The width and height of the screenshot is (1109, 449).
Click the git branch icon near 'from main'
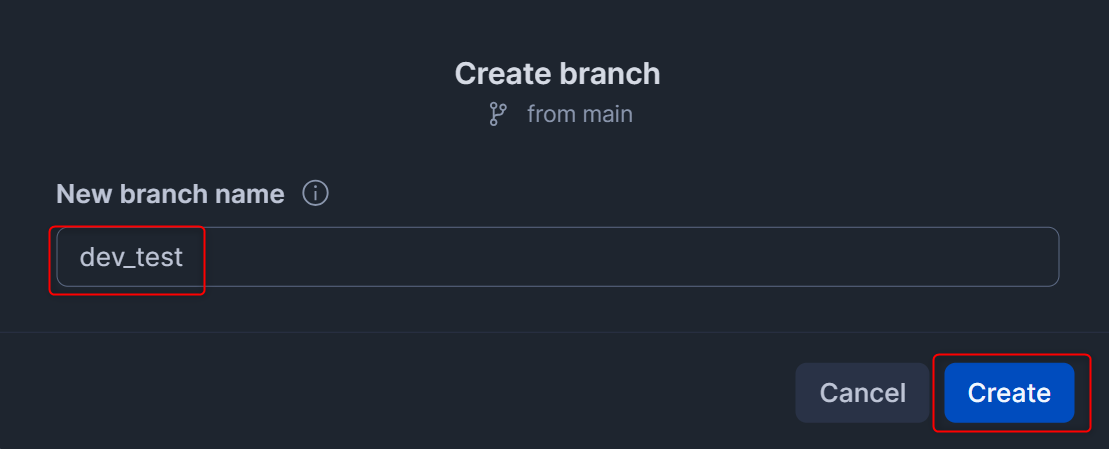(497, 114)
